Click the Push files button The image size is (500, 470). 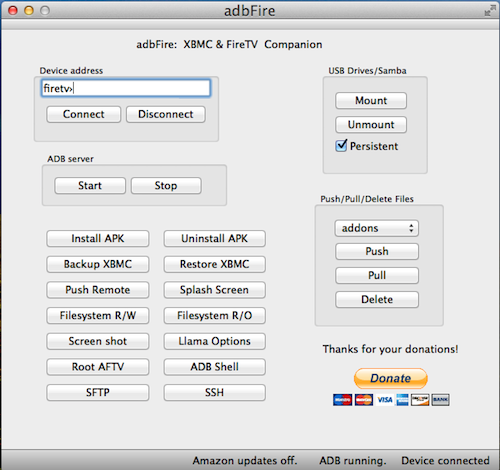coord(377,251)
